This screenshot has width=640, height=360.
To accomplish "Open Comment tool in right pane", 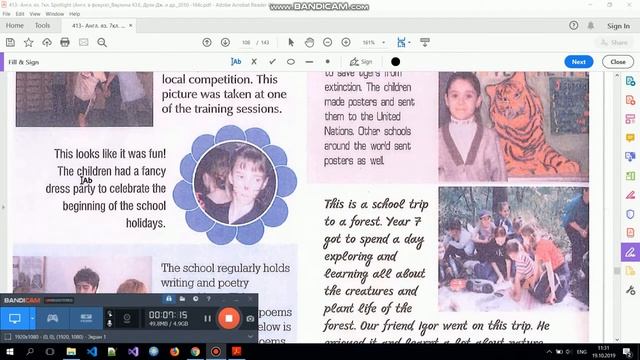I will point(630,138).
